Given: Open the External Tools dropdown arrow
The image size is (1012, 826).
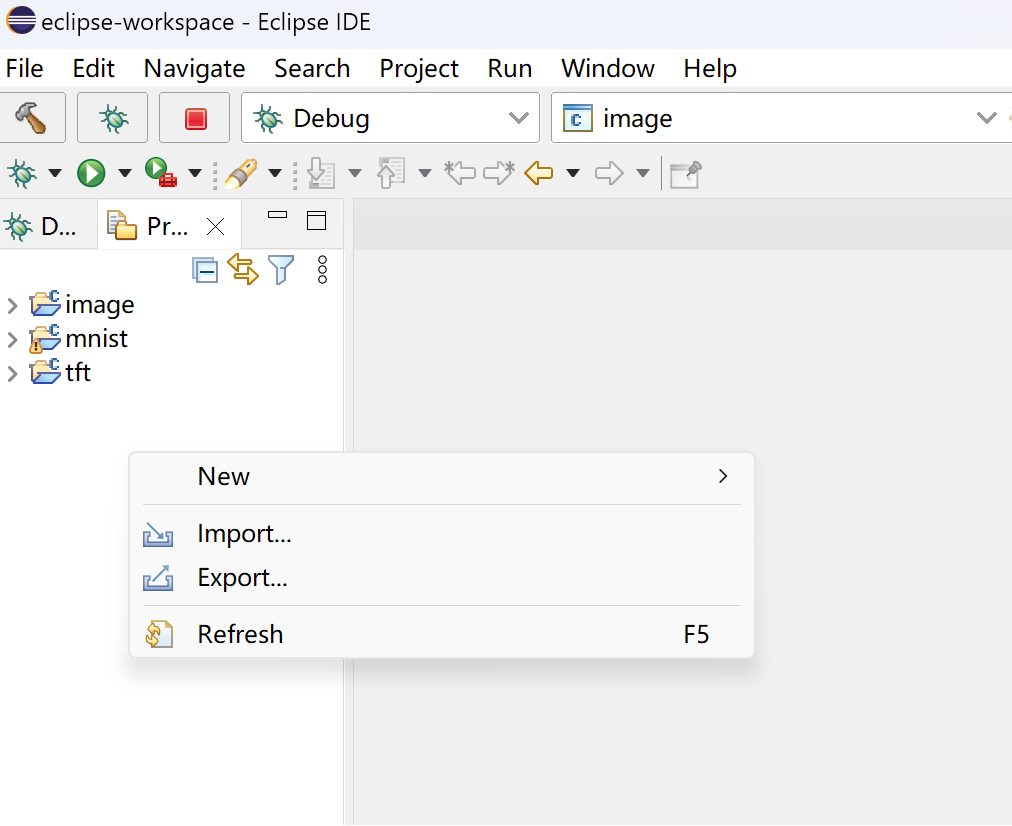Looking at the screenshot, I should click(x=195, y=173).
